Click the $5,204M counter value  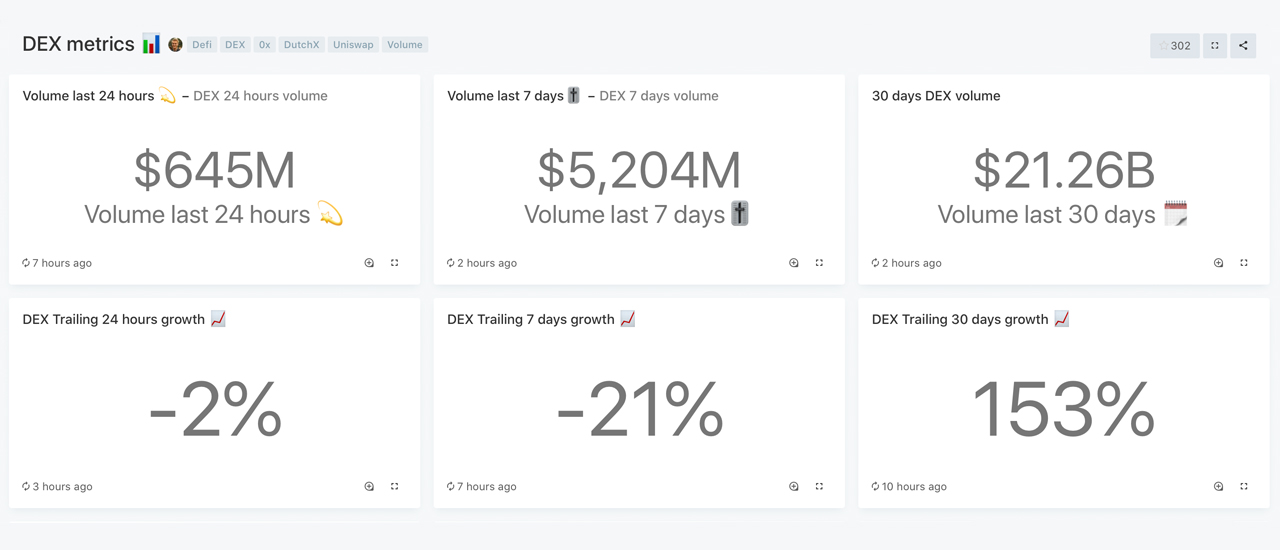point(639,170)
